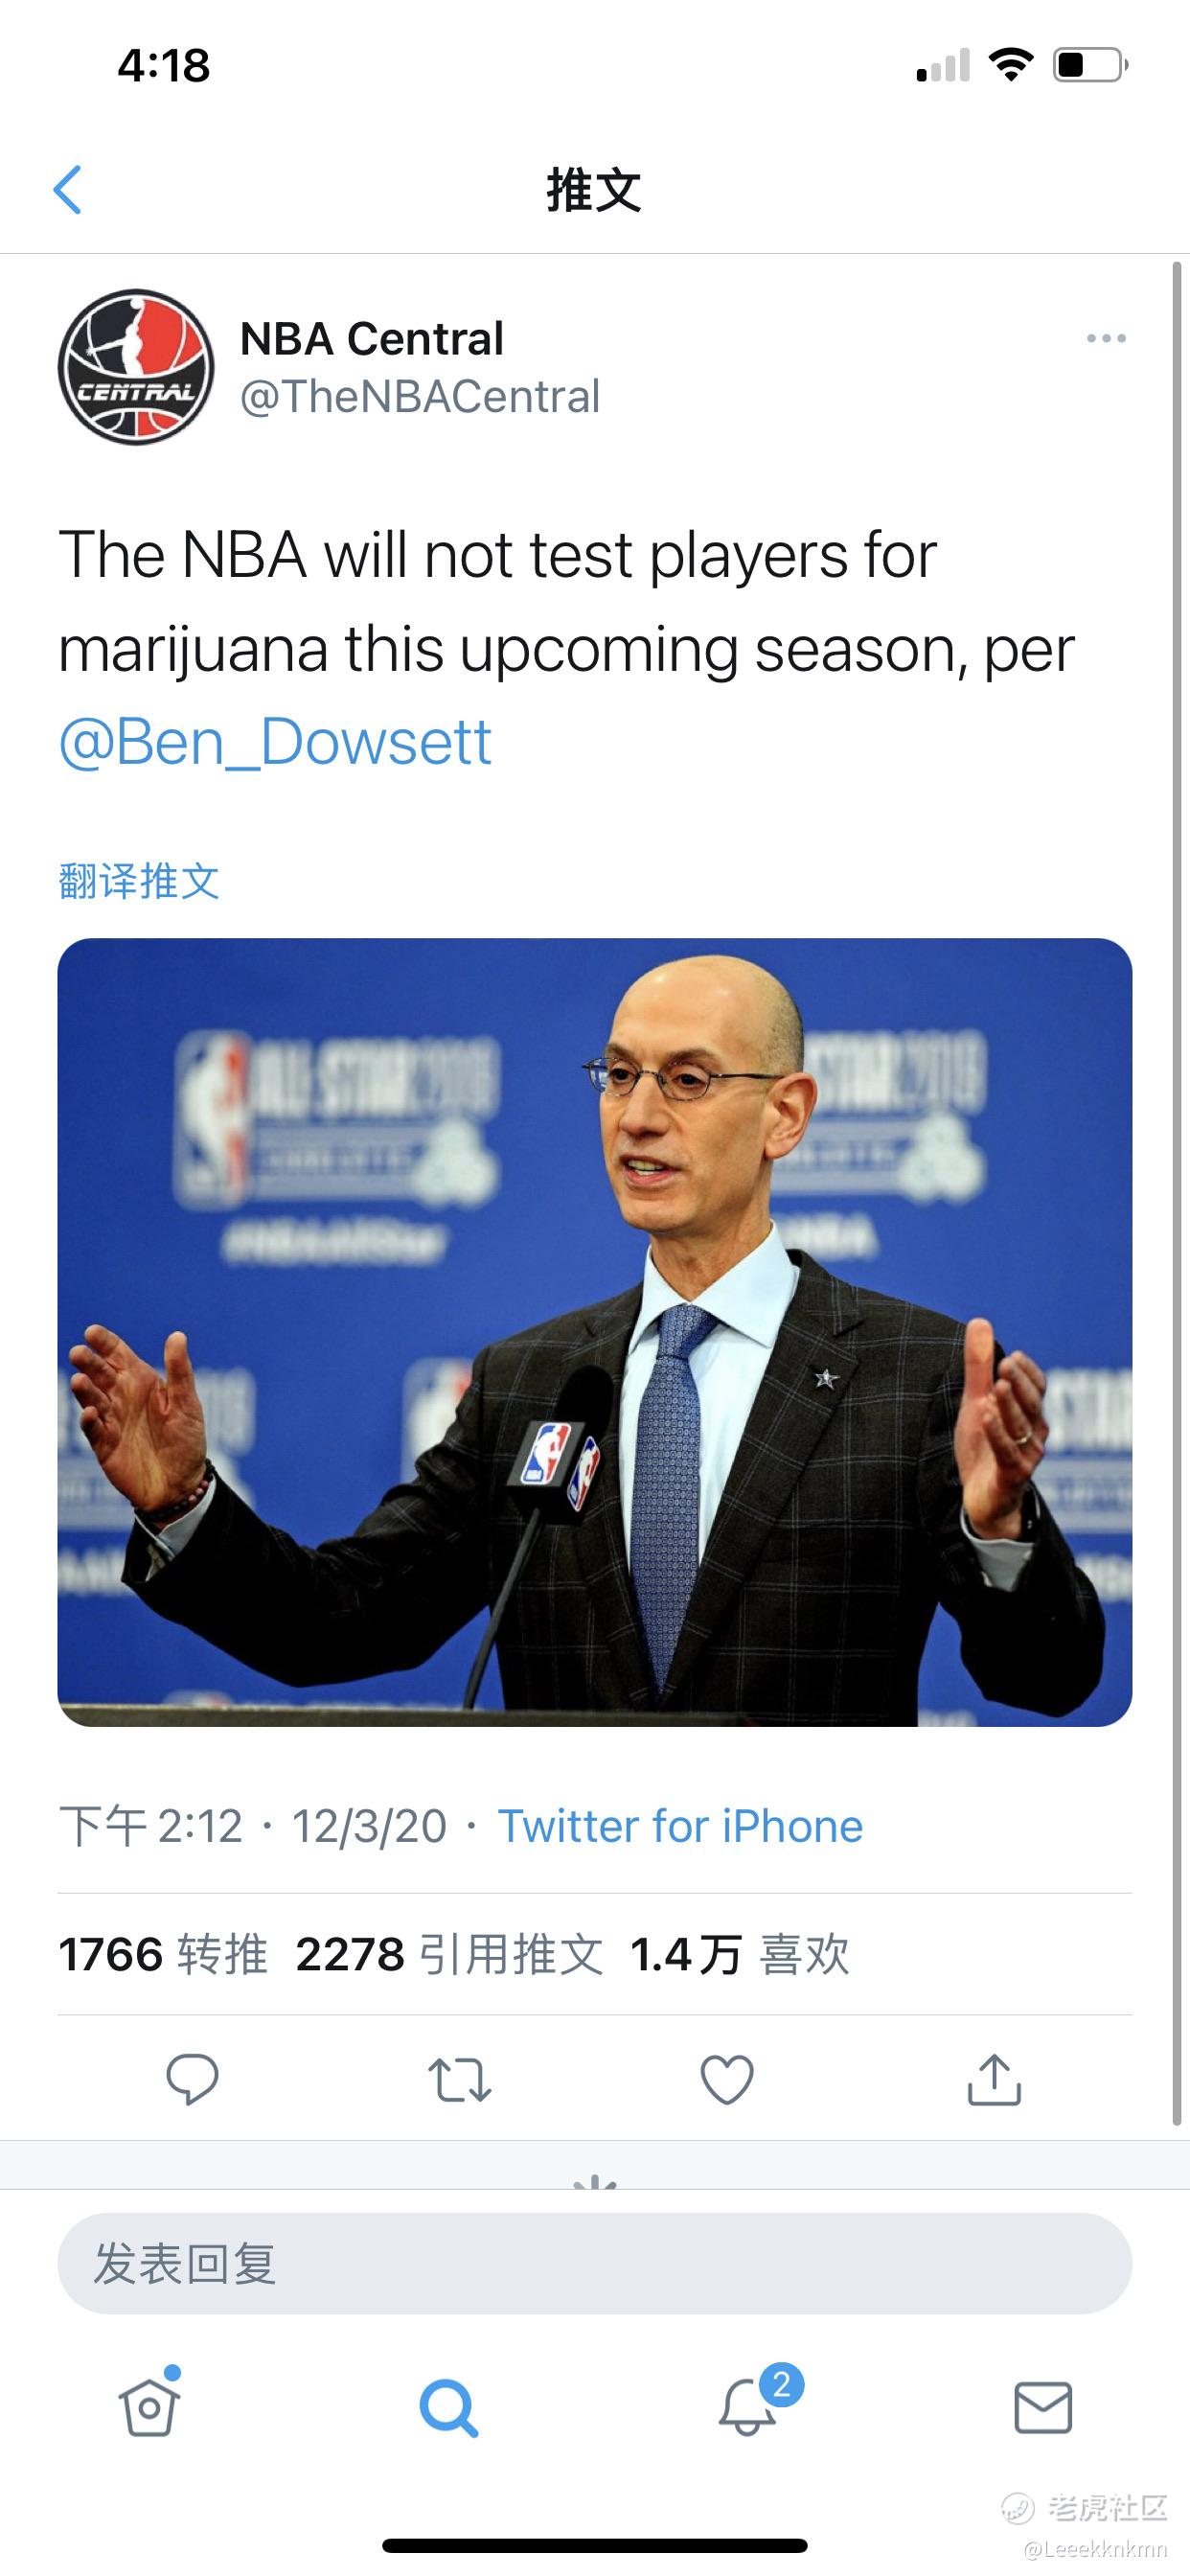Tap the 发表回复 reply input field
Viewport: 1190px width, 2576px height.
[x=594, y=2263]
